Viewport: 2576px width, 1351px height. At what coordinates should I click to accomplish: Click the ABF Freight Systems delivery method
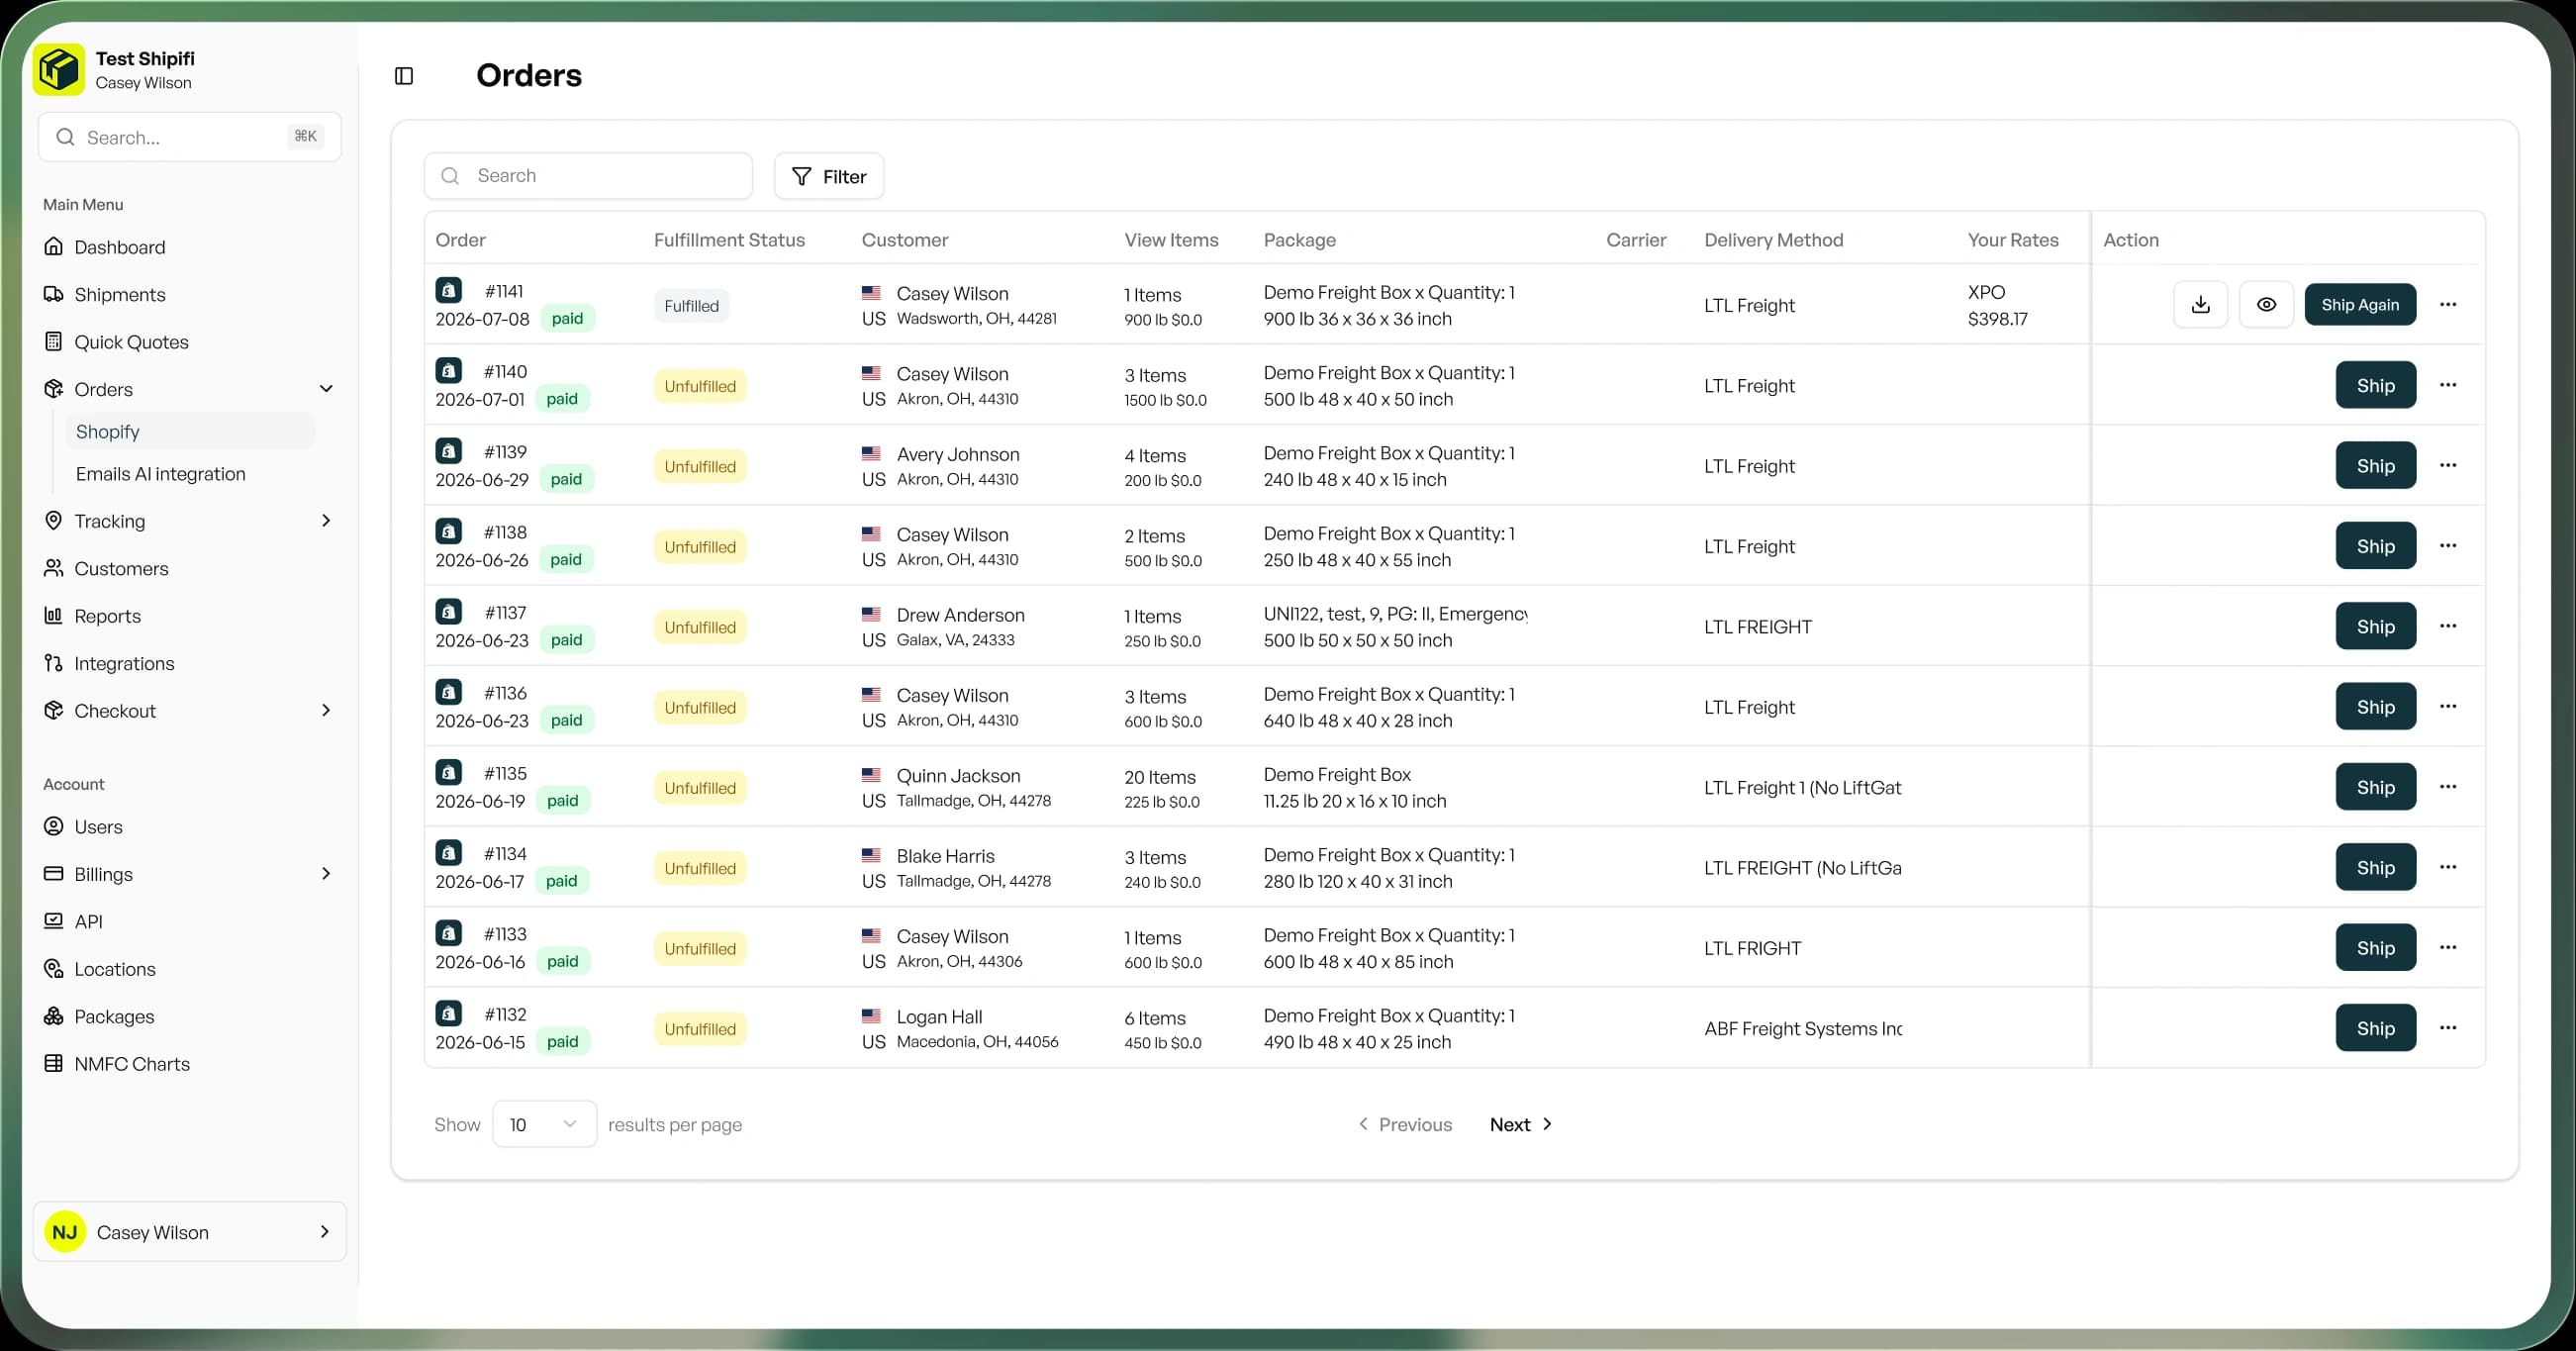coord(1803,1028)
